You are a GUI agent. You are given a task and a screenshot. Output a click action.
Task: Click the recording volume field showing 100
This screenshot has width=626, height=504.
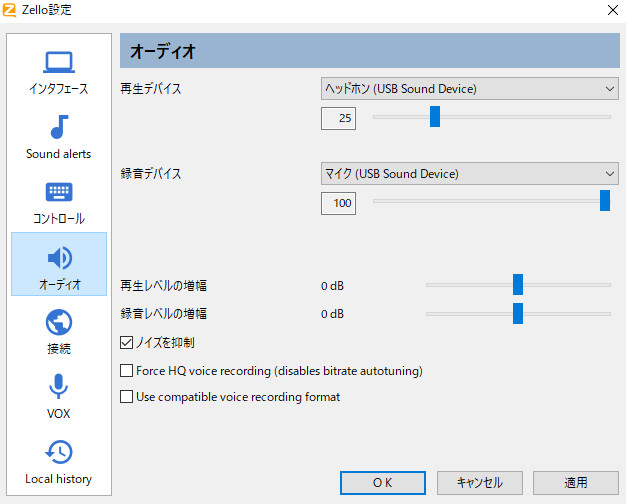click(338, 204)
